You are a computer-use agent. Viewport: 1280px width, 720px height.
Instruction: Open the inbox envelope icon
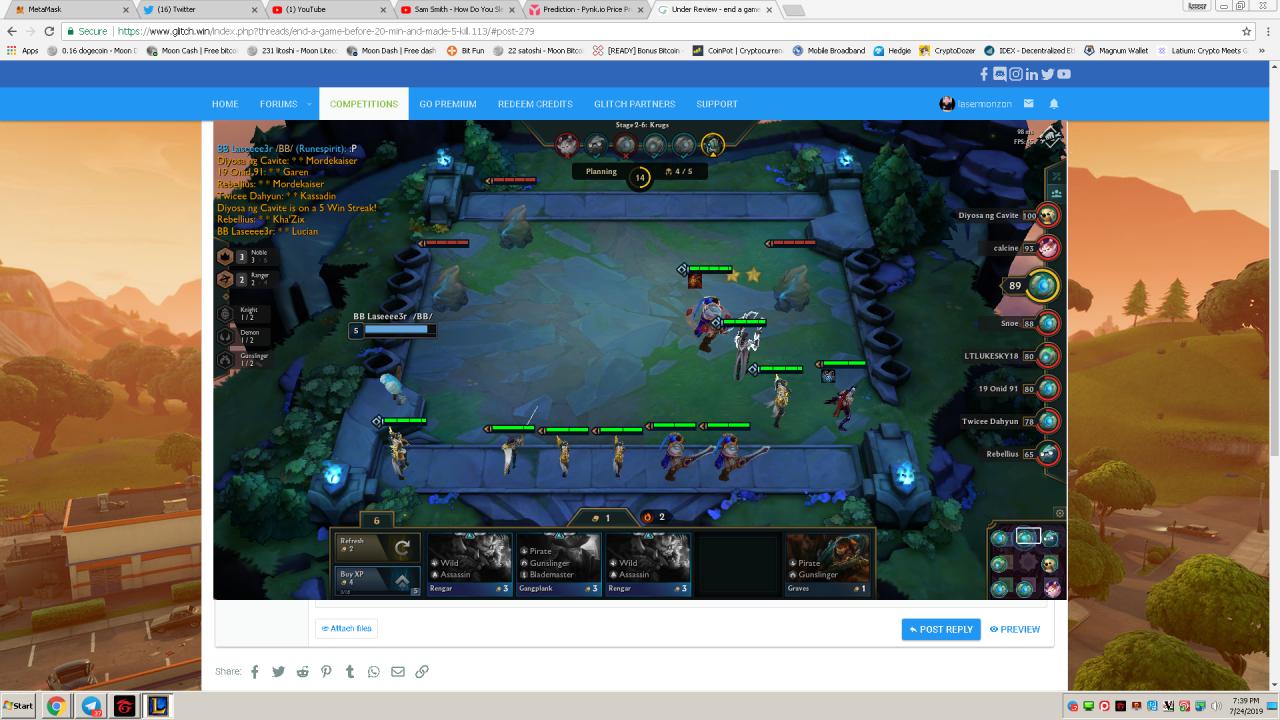tap(1028, 104)
